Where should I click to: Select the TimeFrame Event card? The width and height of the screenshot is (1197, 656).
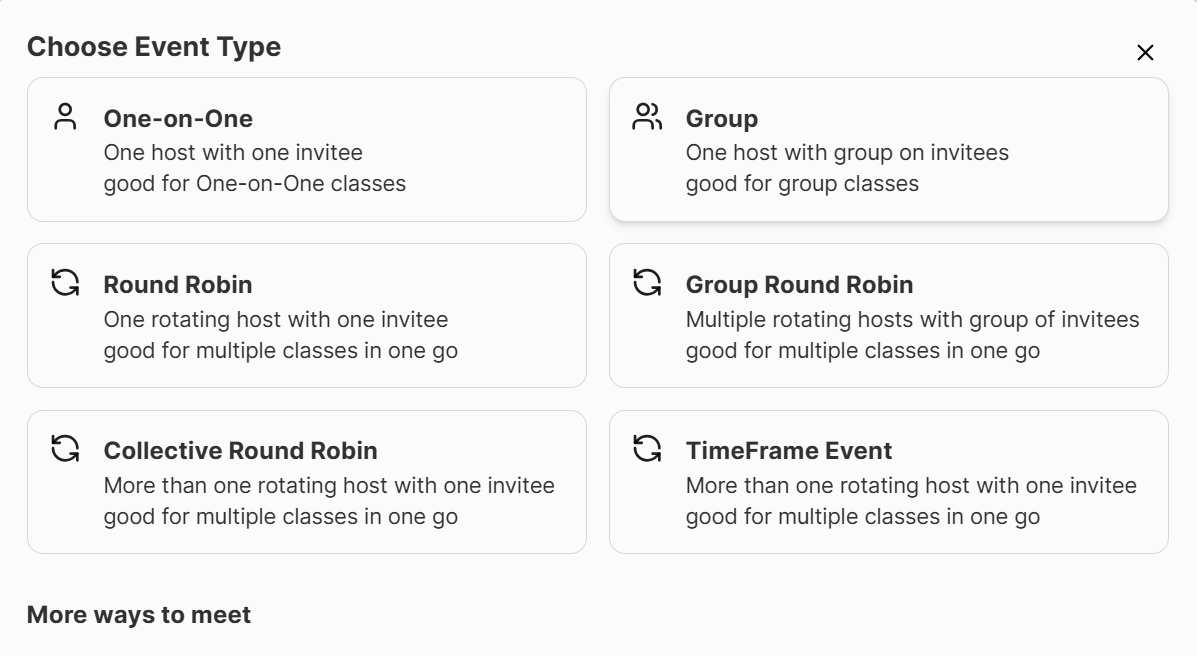click(x=889, y=481)
